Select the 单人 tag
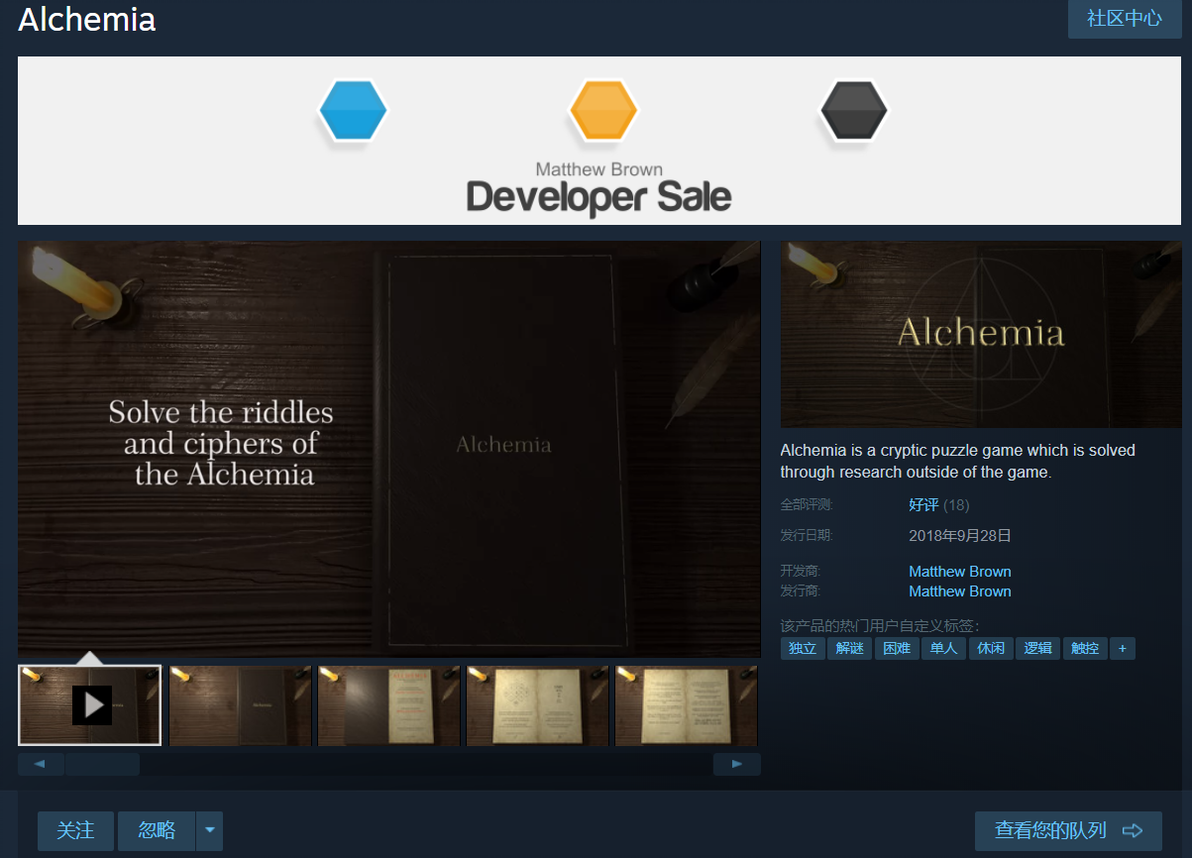Viewport: 1192px width, 858px height. tap(944, 648)
